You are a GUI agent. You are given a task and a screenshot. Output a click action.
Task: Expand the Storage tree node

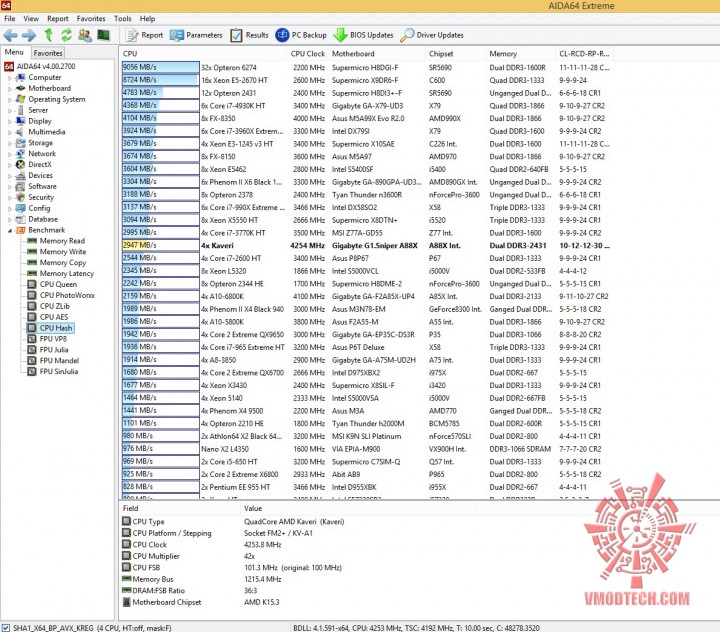coord(10,143)
